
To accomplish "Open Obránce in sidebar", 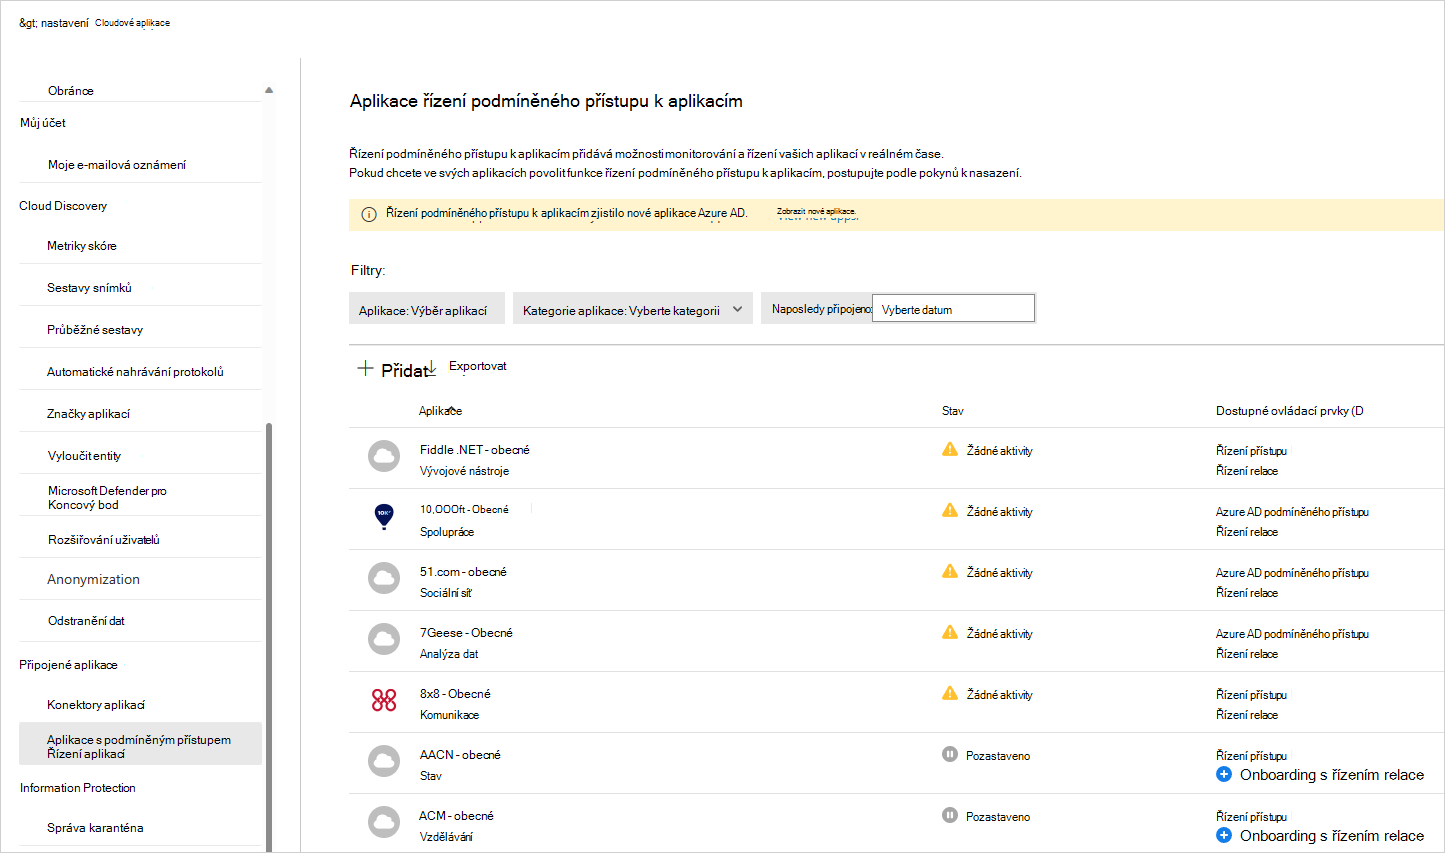I will click(x=71, y=91).
